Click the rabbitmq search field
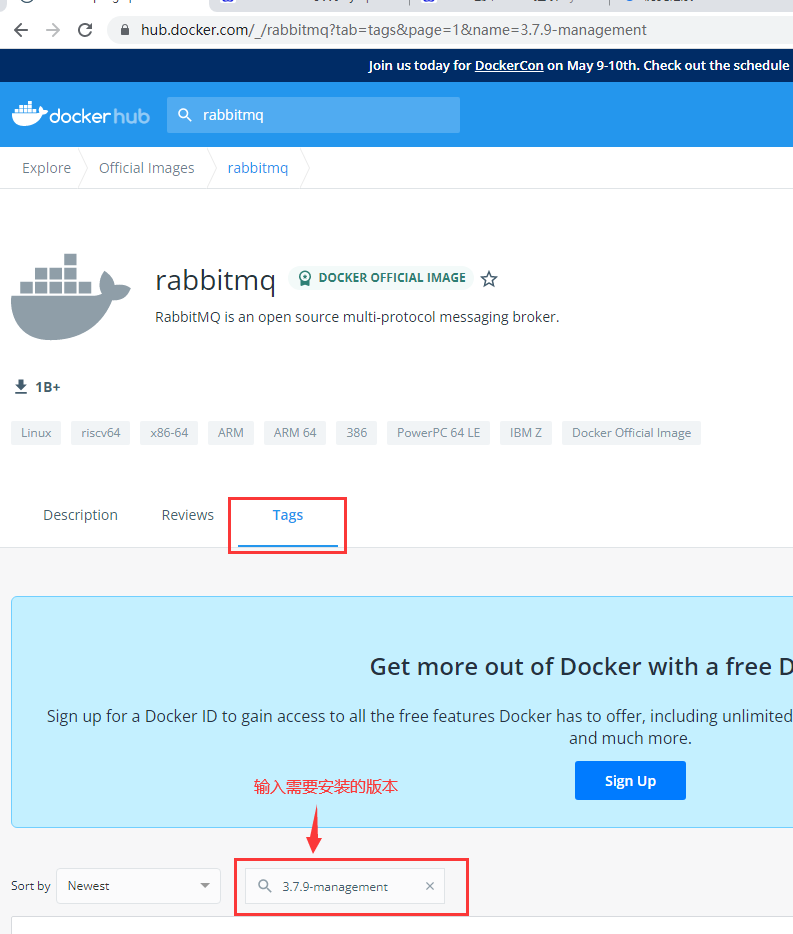Screen dimensions: 793x934 (x=313, y=115)
